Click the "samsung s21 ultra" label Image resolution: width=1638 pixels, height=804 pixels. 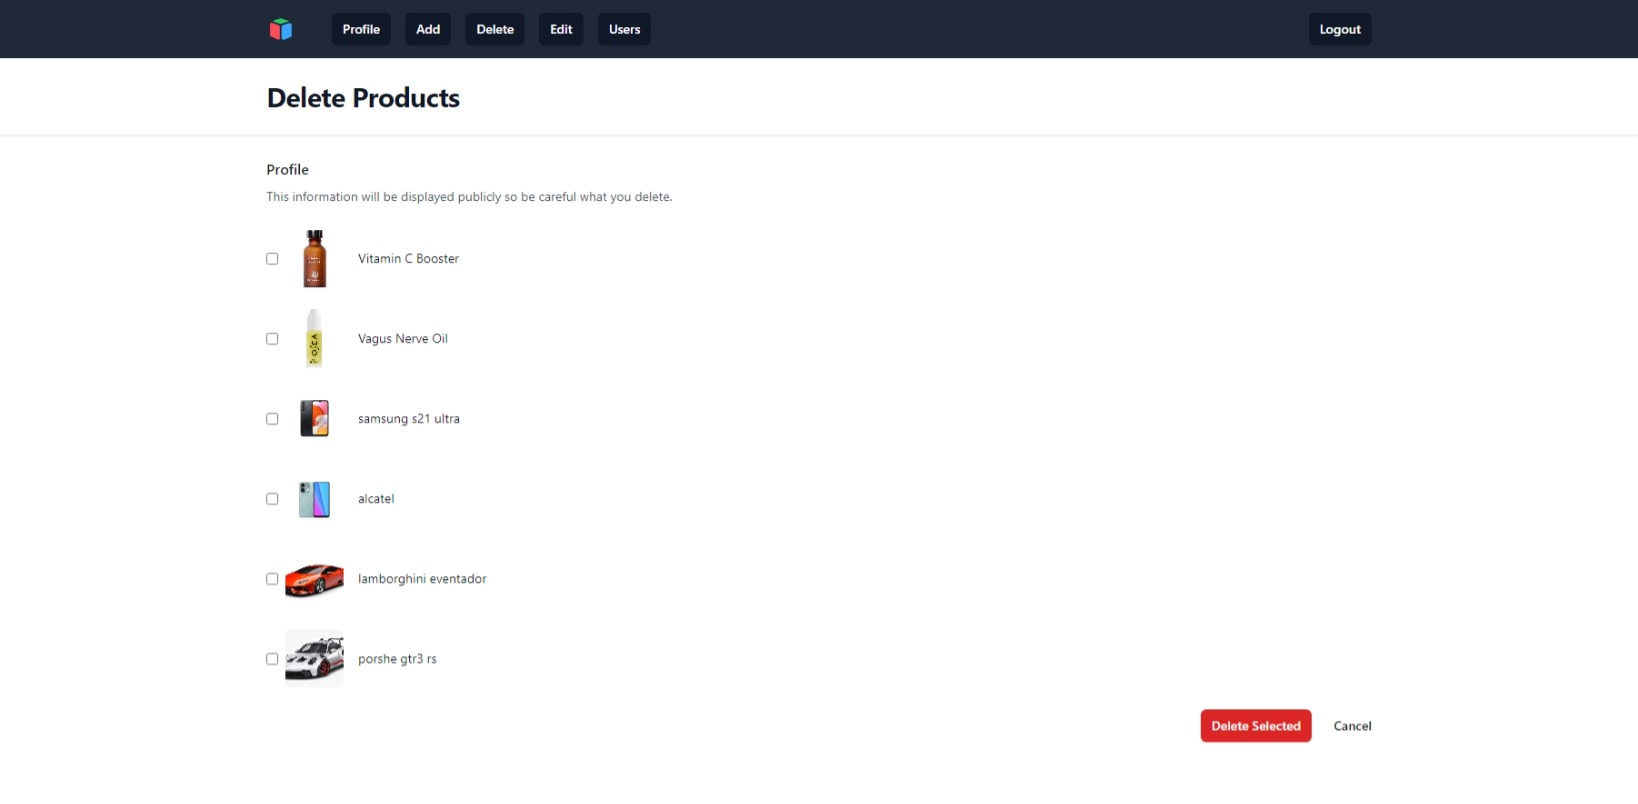pos(409,419)
